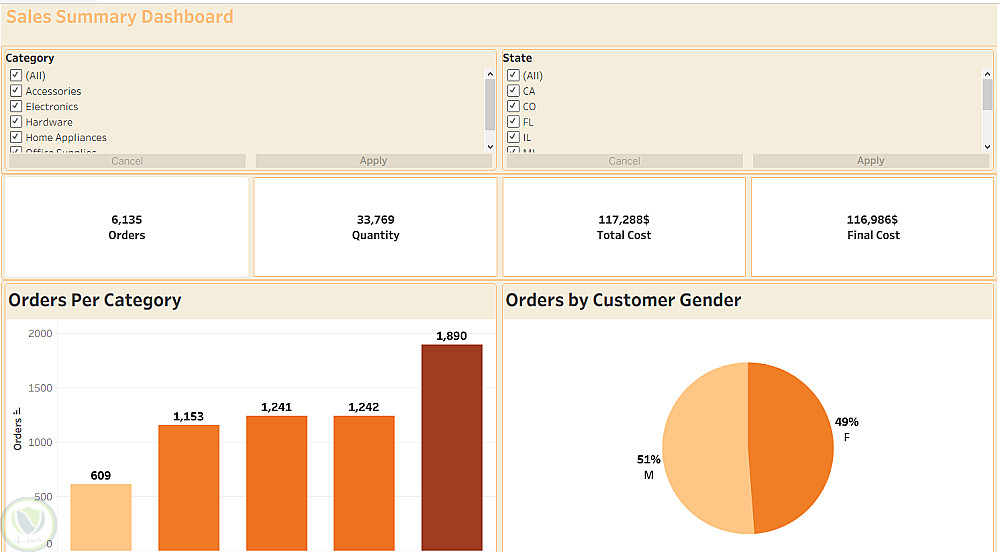Click the light orange M pie slice
This screenshot has height=552, width=1000.
[x=705, y=450]
